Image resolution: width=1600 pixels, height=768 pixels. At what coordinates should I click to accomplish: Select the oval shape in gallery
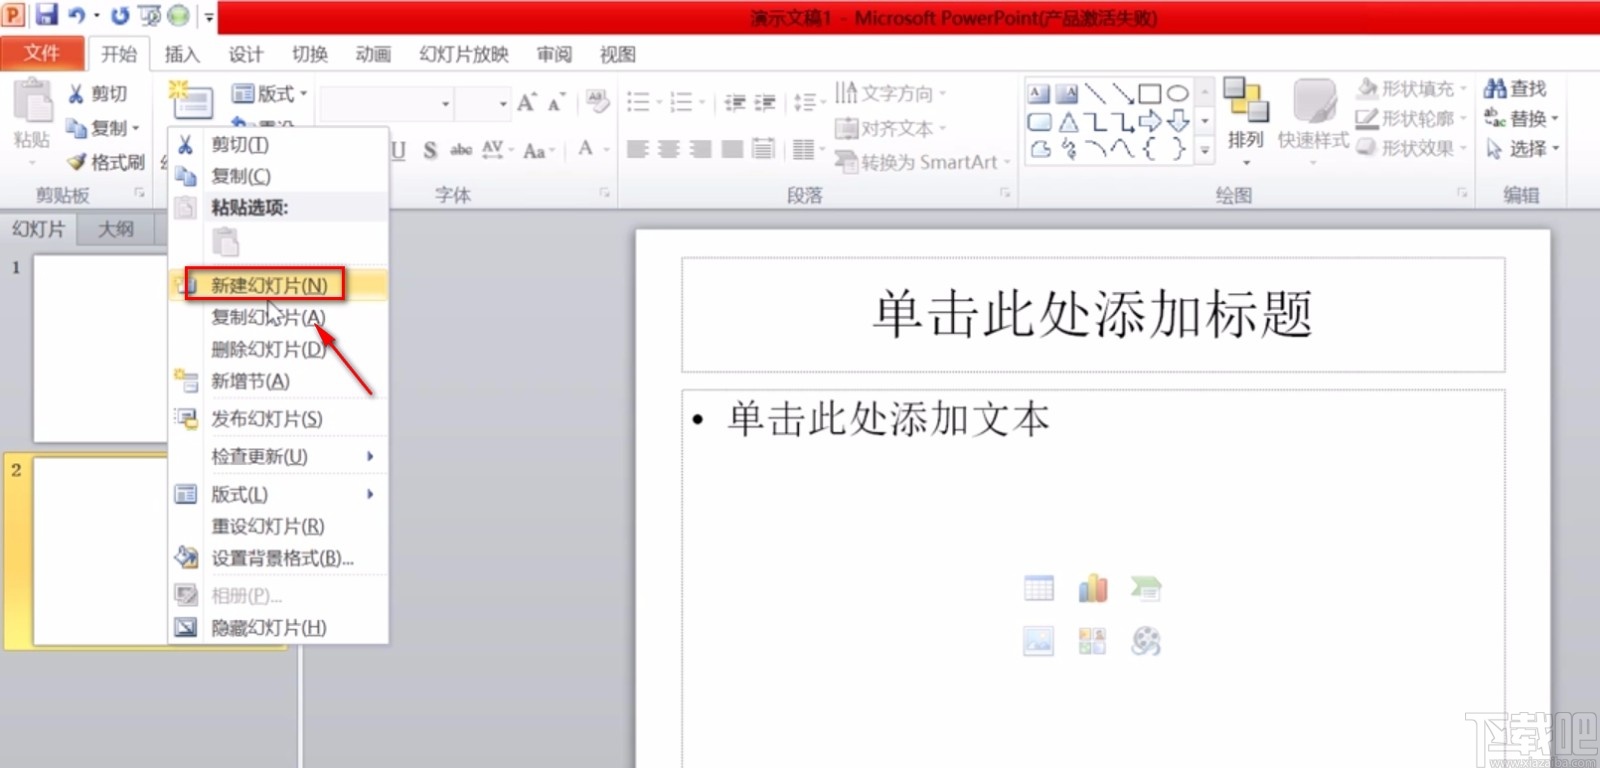tap(1178, 94)
